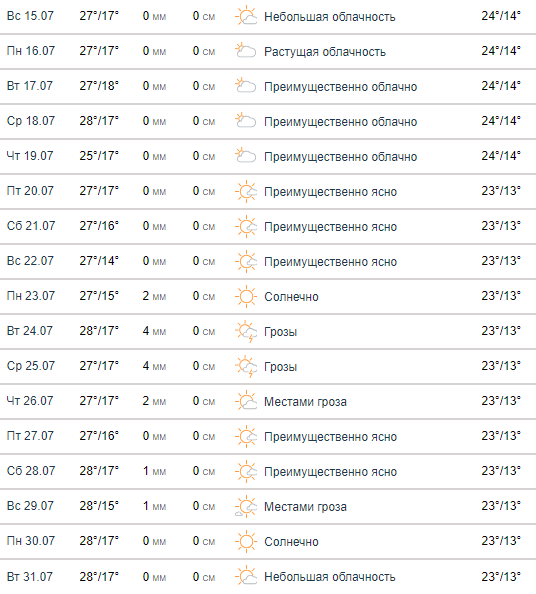The width and height of the screenshot is (536, 594).
Task: Click the thunderstorm icon for Вт 24.07
Action: point(246,331)
